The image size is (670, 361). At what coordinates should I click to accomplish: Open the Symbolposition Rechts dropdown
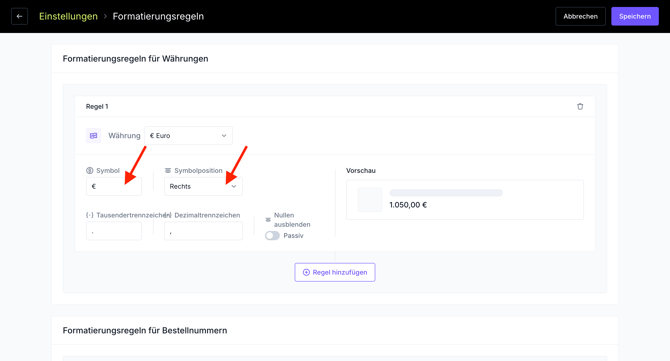[x=203, y=186]
